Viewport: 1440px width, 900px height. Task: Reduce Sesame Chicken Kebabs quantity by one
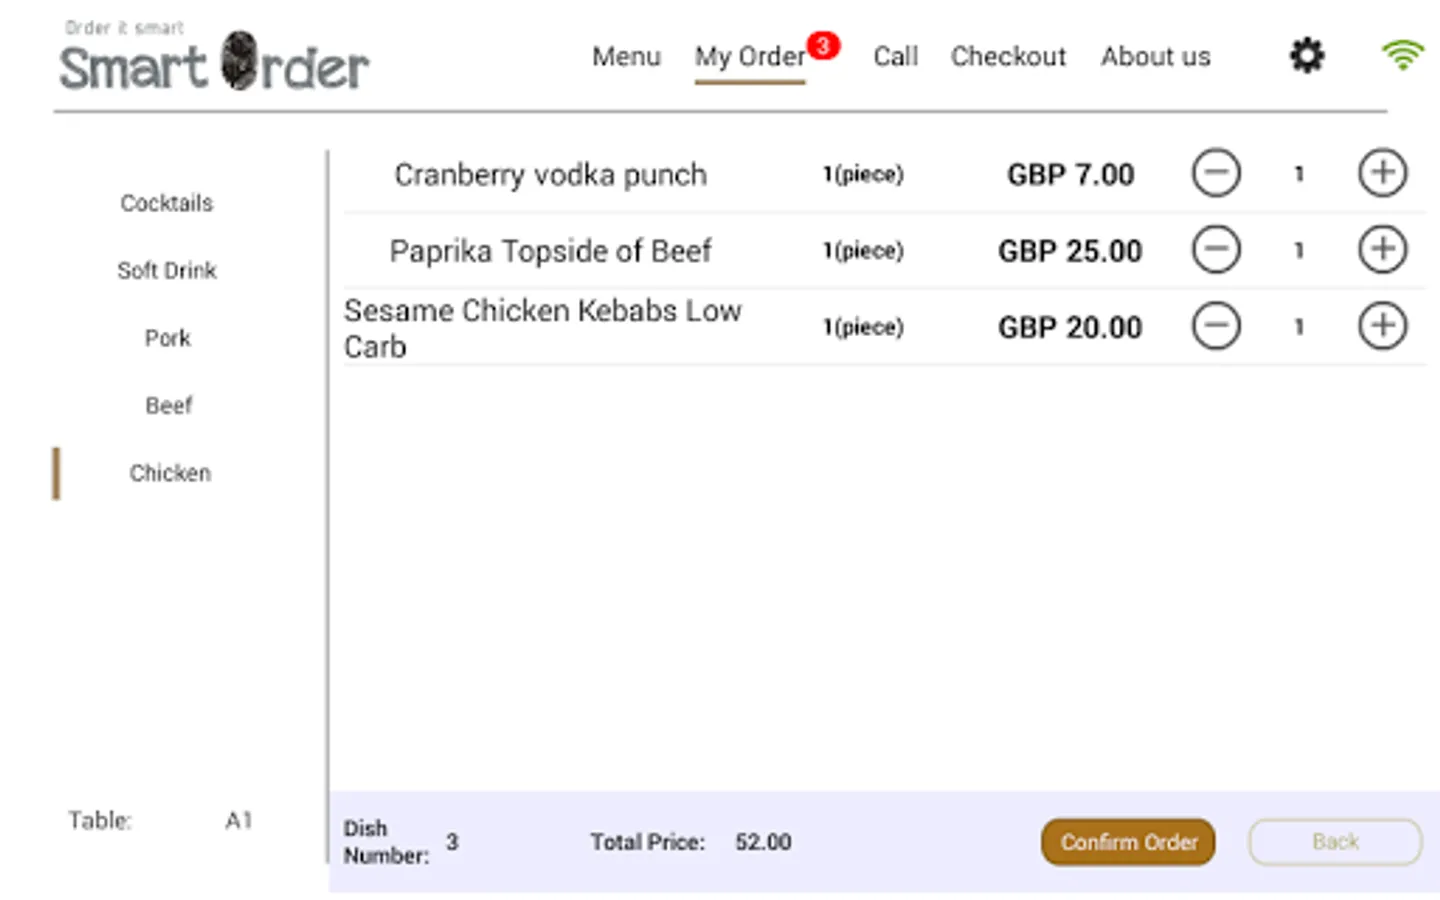[x=1216, y=326]
